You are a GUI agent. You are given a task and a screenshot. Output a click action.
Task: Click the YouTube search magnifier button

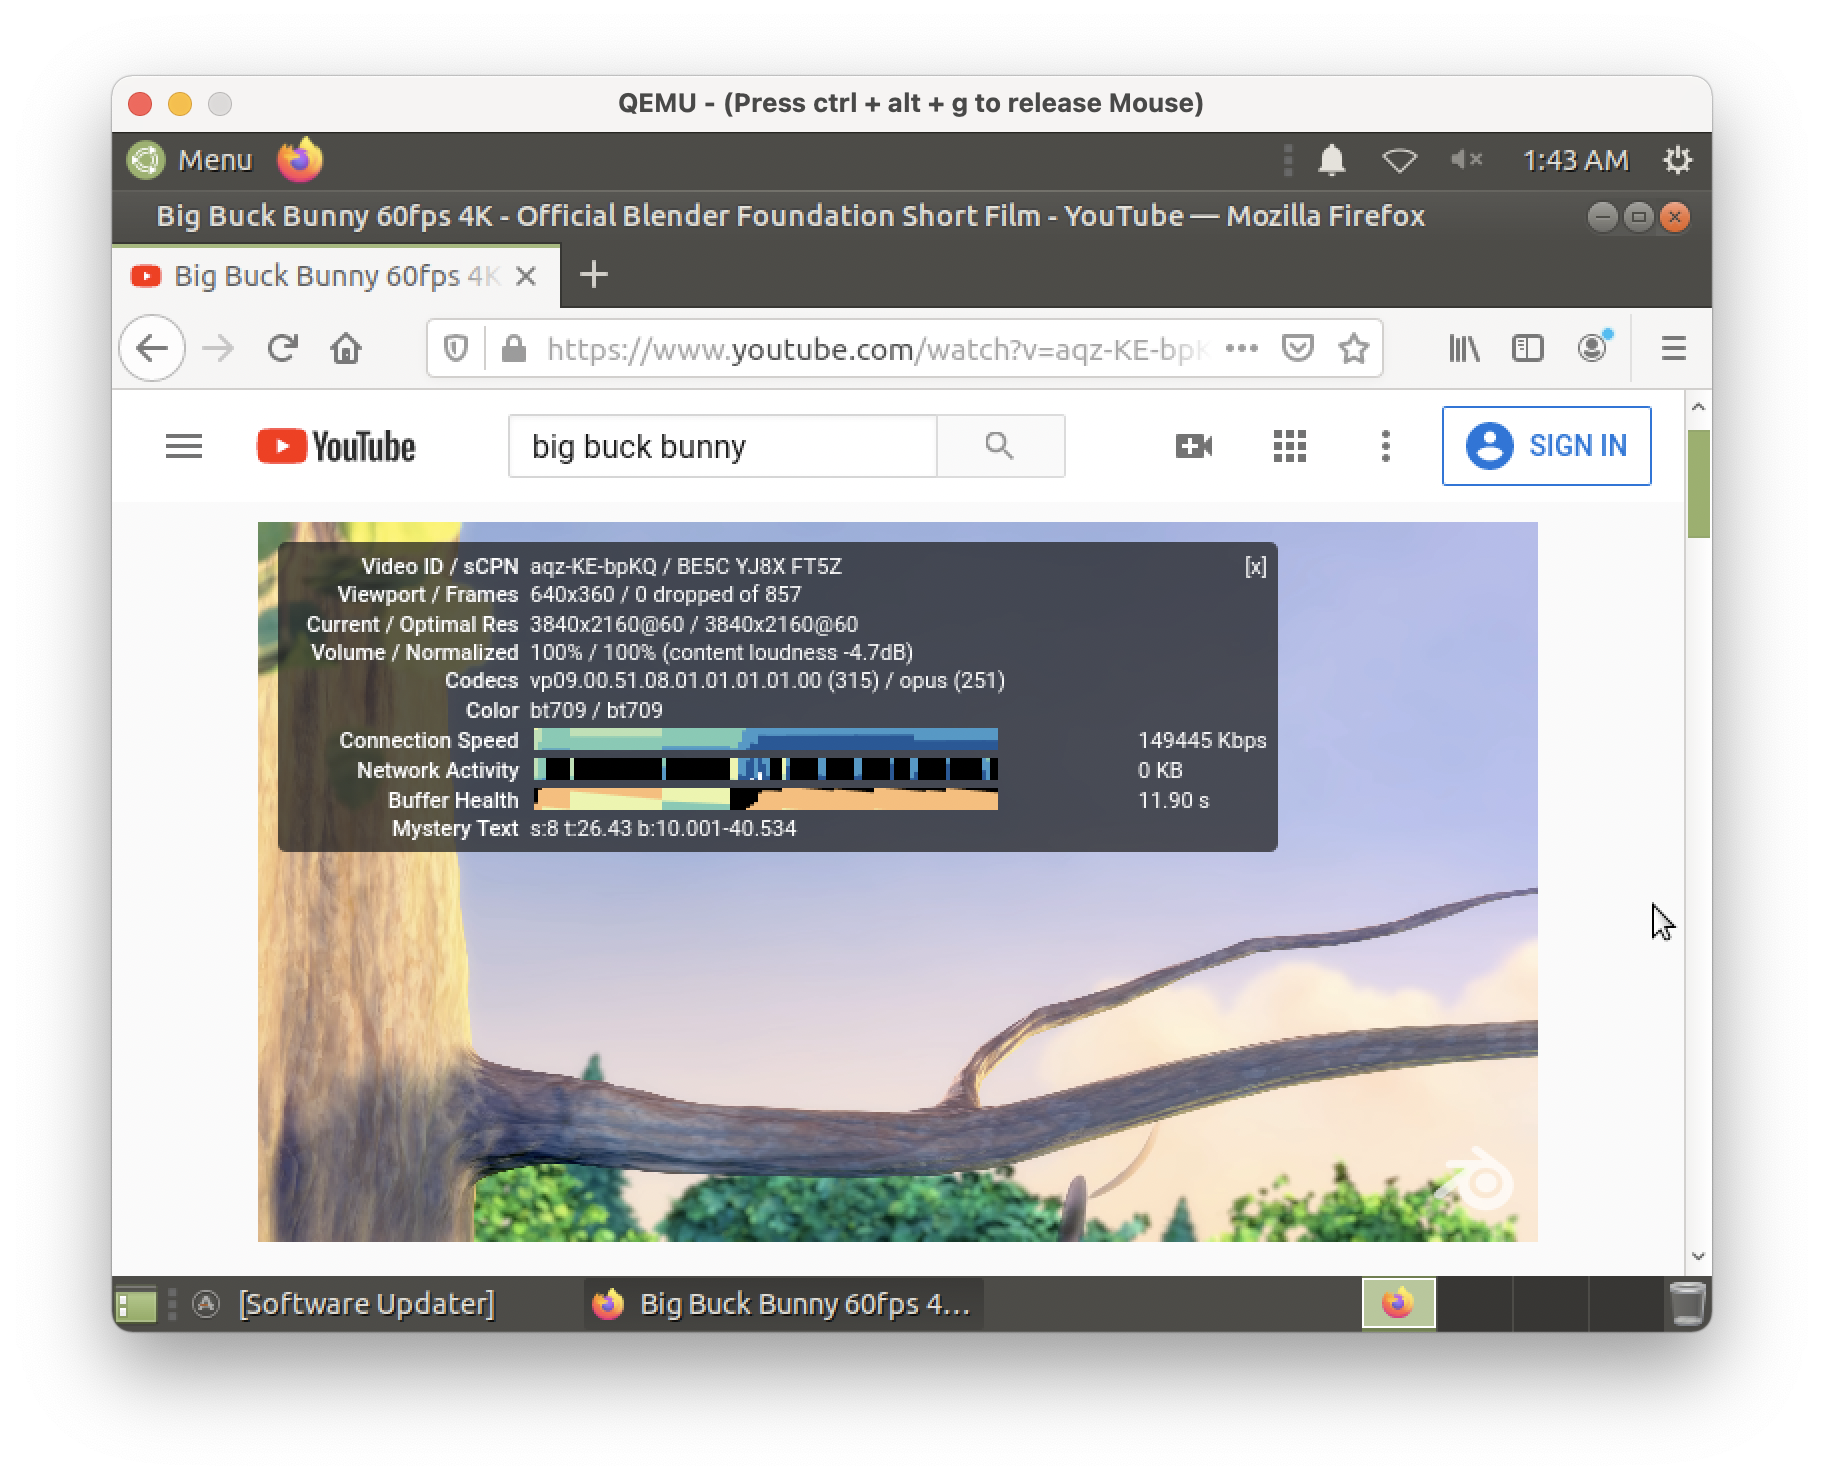[1000, 446]
